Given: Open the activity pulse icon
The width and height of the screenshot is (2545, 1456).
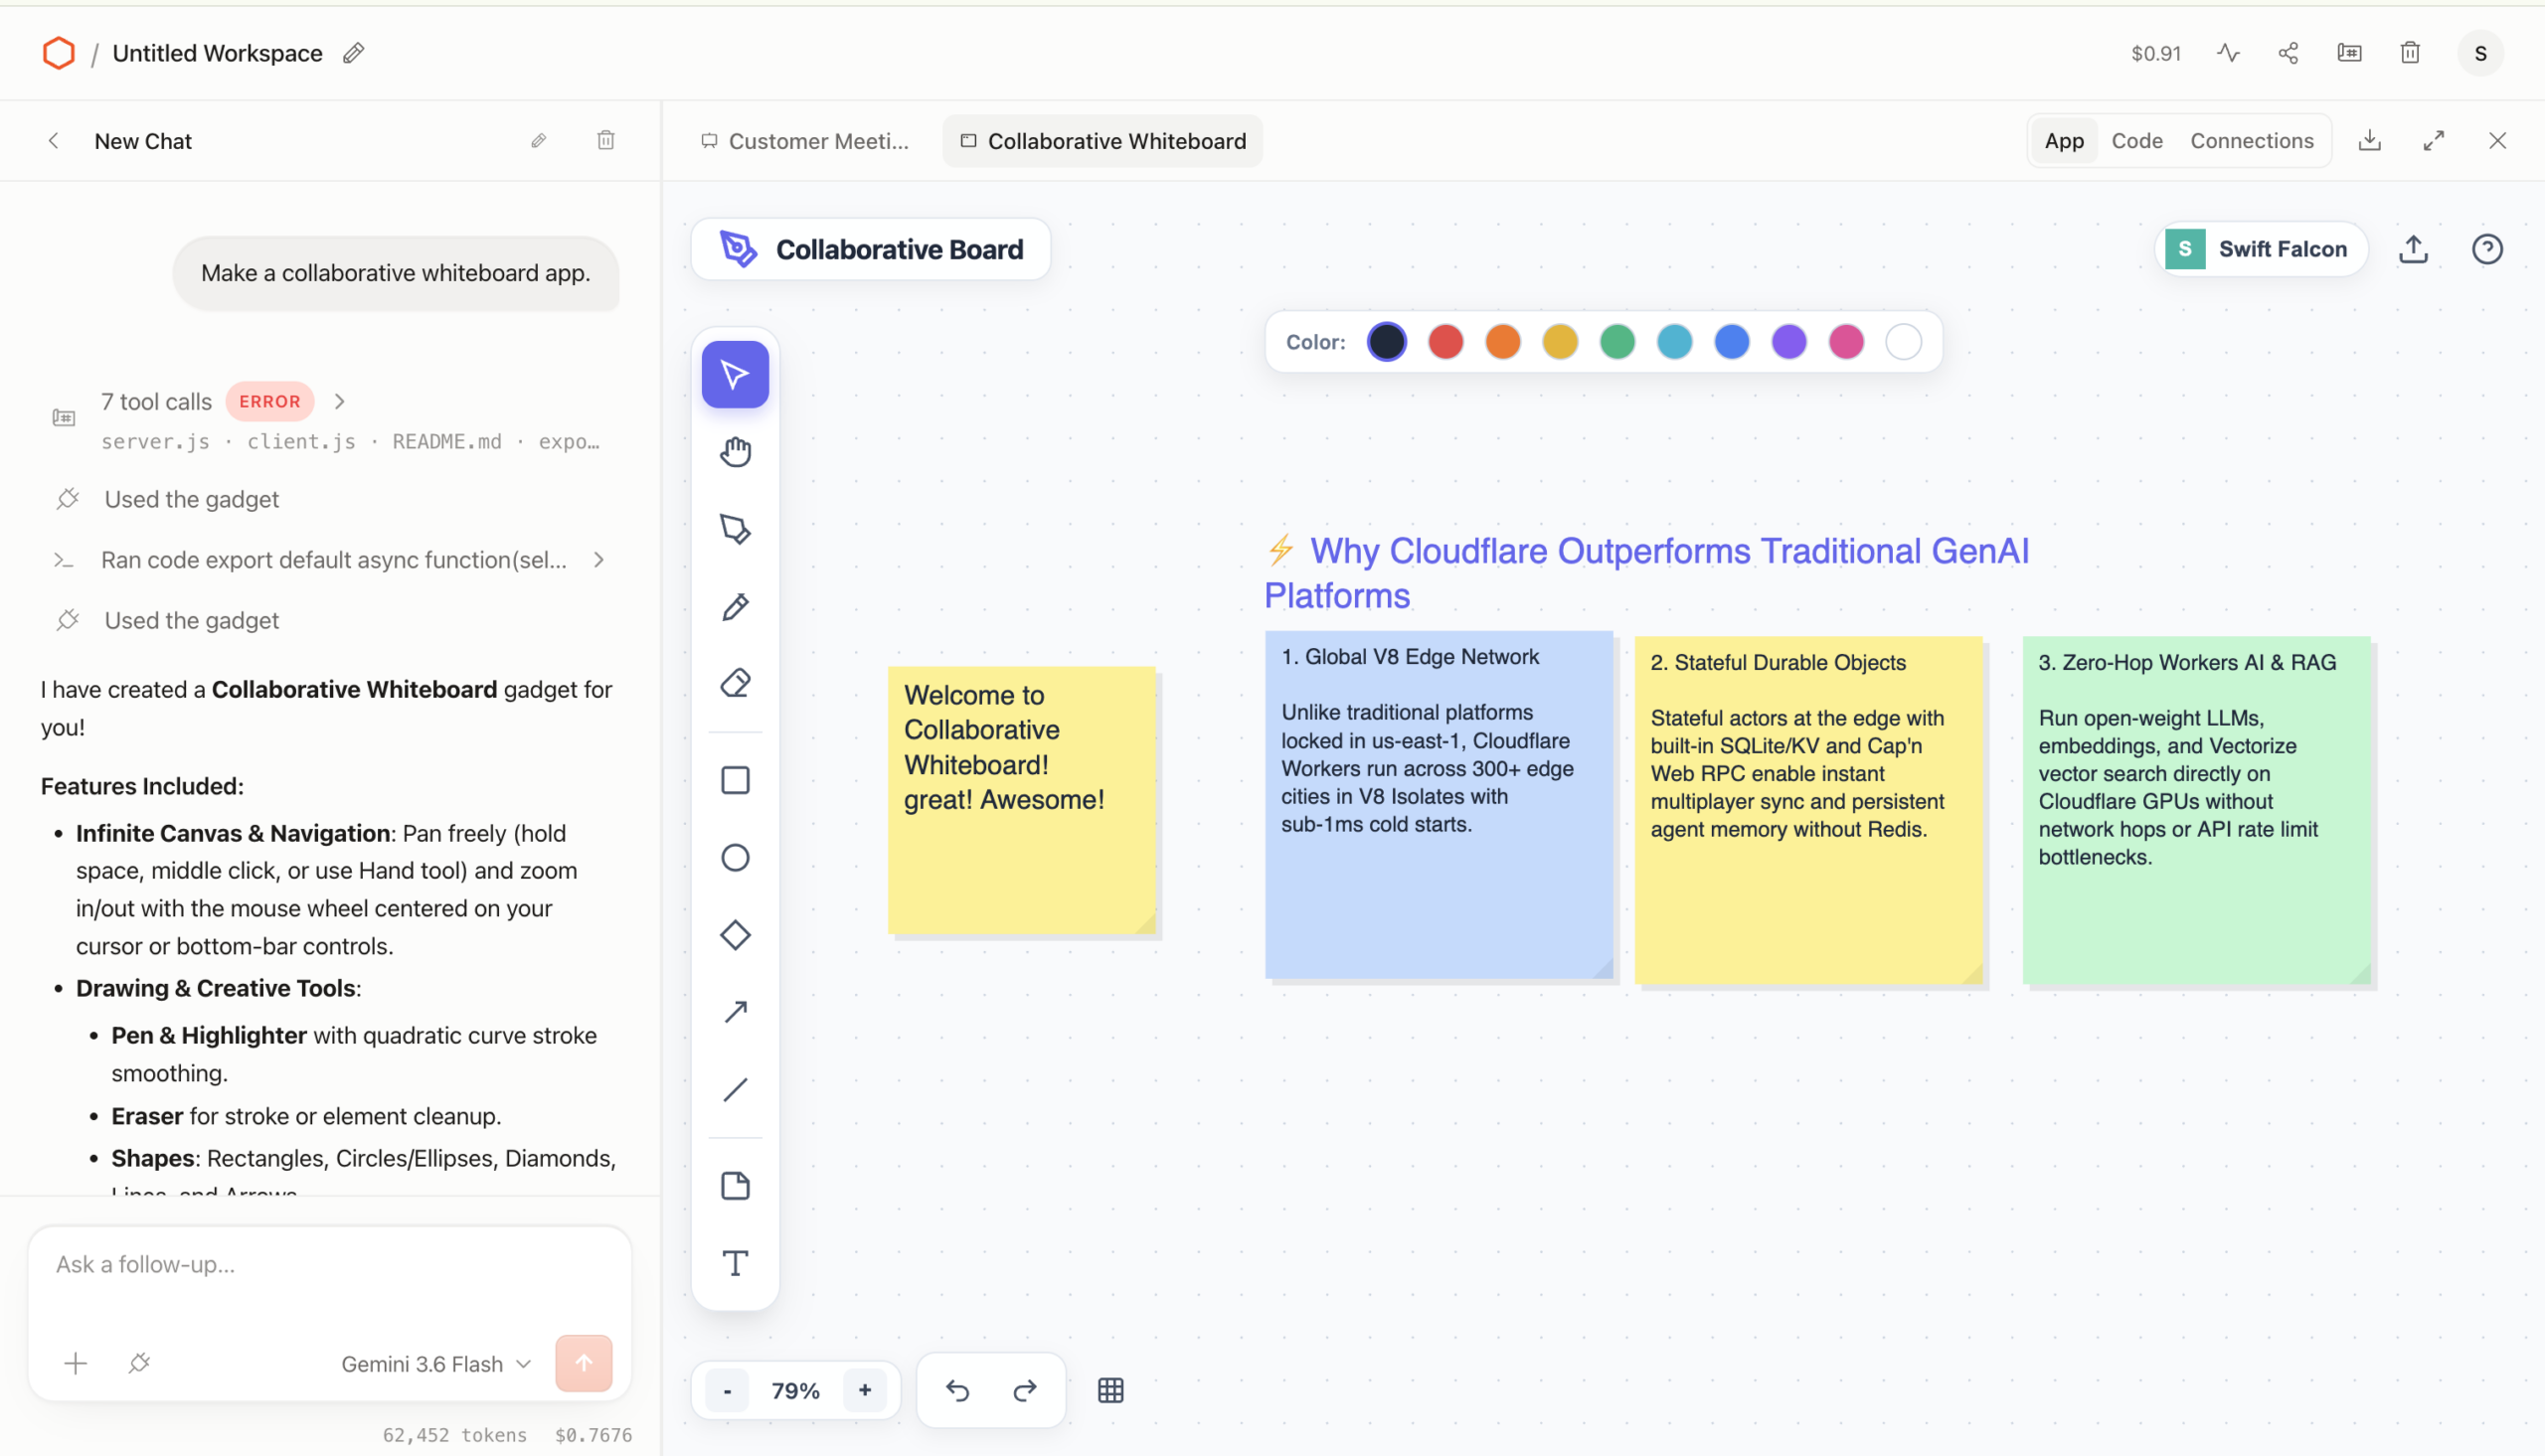Looking at the screenshot, I should click(2228, 53).
